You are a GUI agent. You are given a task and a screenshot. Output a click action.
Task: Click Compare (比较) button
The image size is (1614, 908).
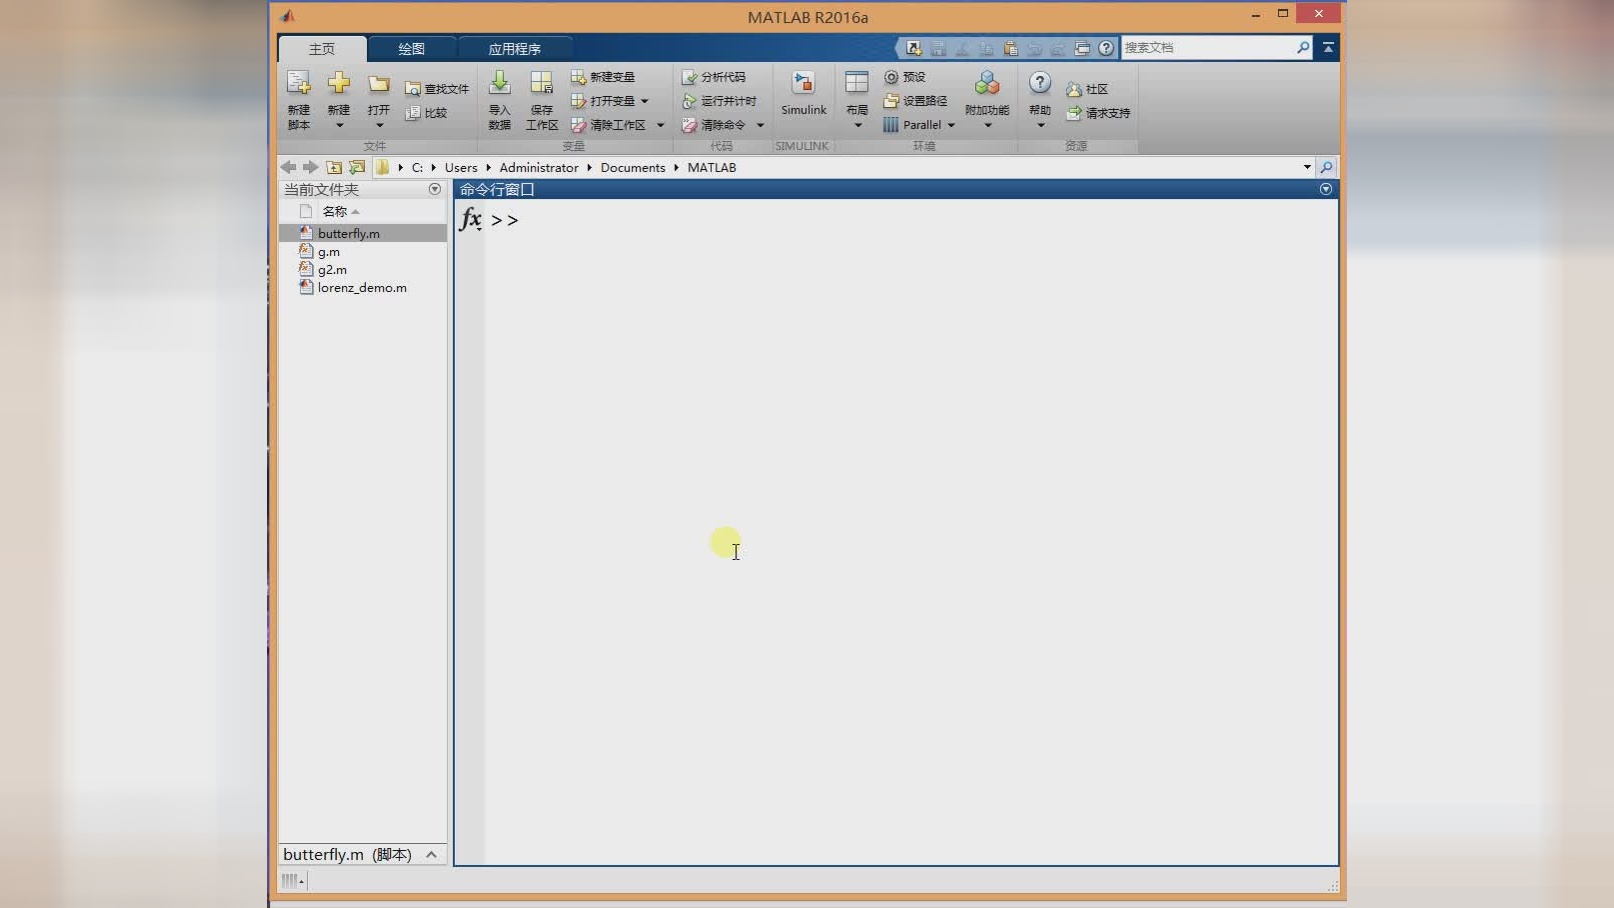point(426,113)
